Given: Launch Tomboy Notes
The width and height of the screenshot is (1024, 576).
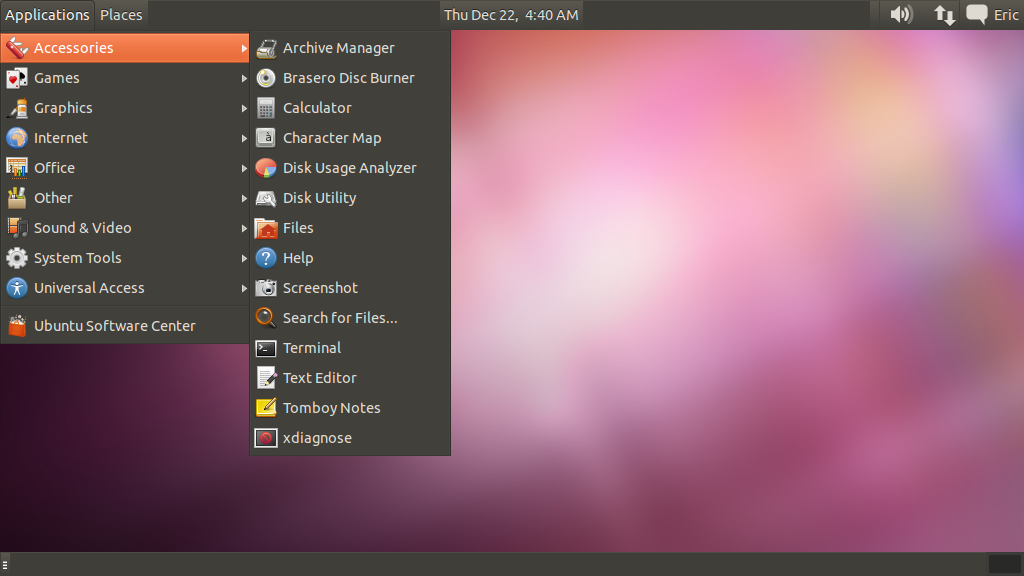Looking at the screenshot, I should pos(331,407).
